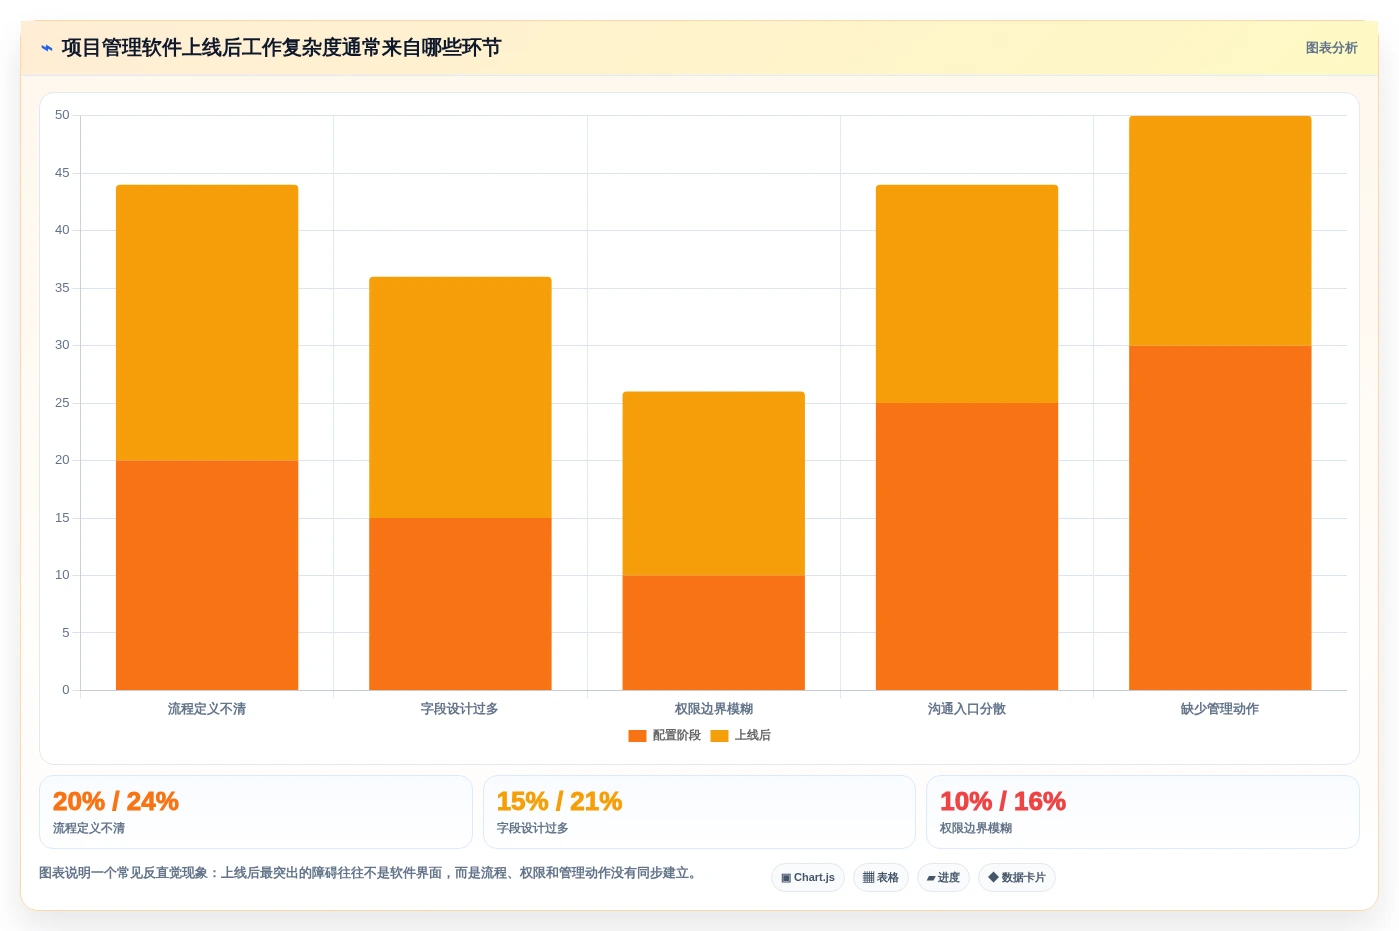
Task: Click the 图表分析 label in the header
Action: point(1331,48)
